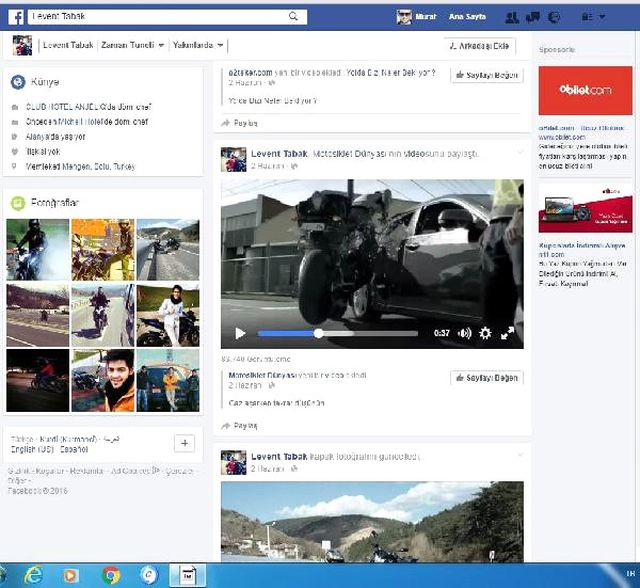Open the messages icon in top bar
640x588 pixels.
pyautogui.click(x=533, y=17)
